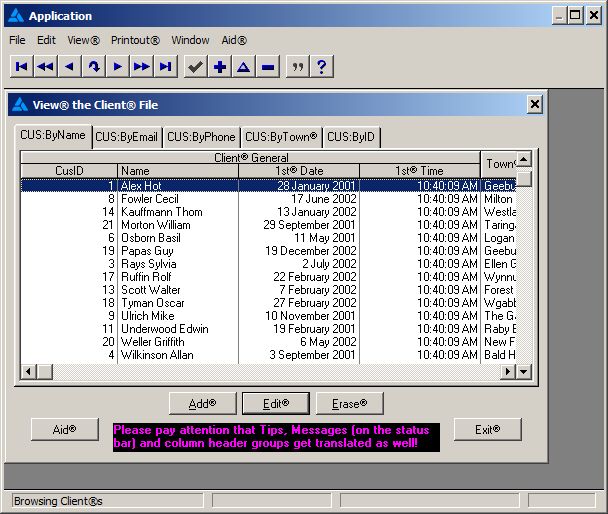Select the Tyman Oscar row
The image size is (608, 514).
click(268, 303)
